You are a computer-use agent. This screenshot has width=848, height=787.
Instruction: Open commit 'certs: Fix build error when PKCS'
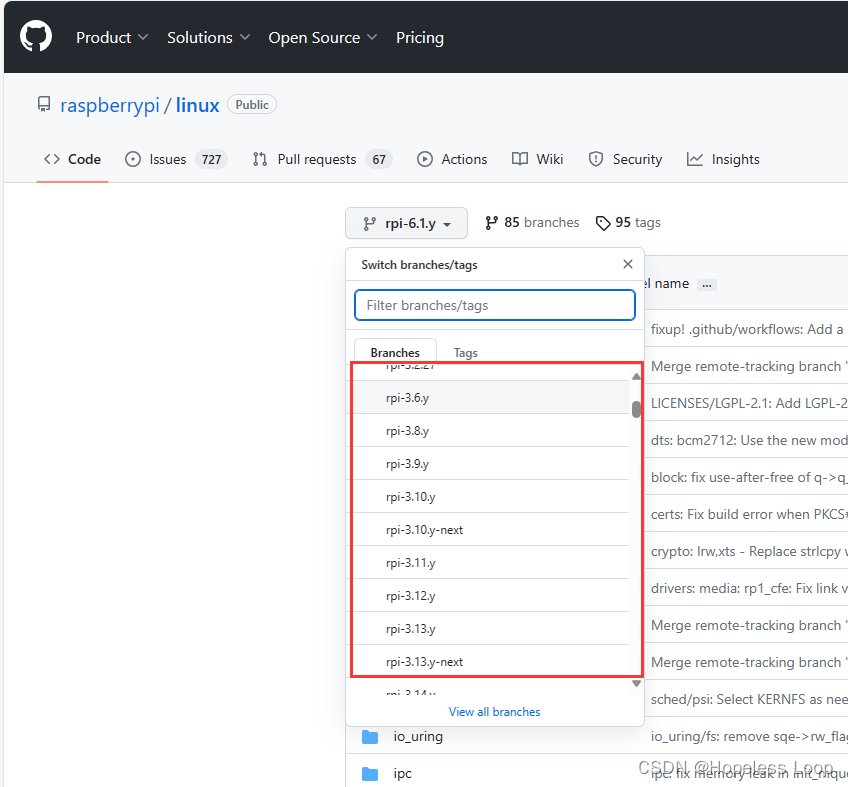pos(748,514)
